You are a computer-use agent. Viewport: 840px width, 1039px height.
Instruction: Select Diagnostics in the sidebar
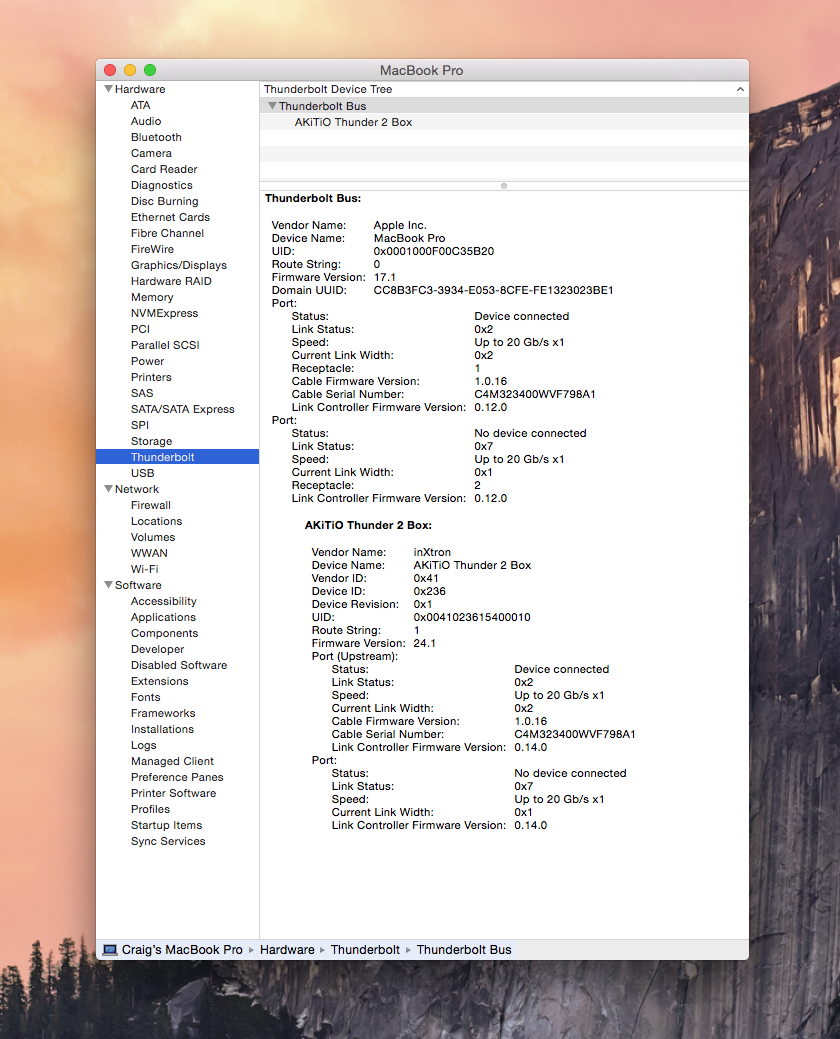point(162,186)
